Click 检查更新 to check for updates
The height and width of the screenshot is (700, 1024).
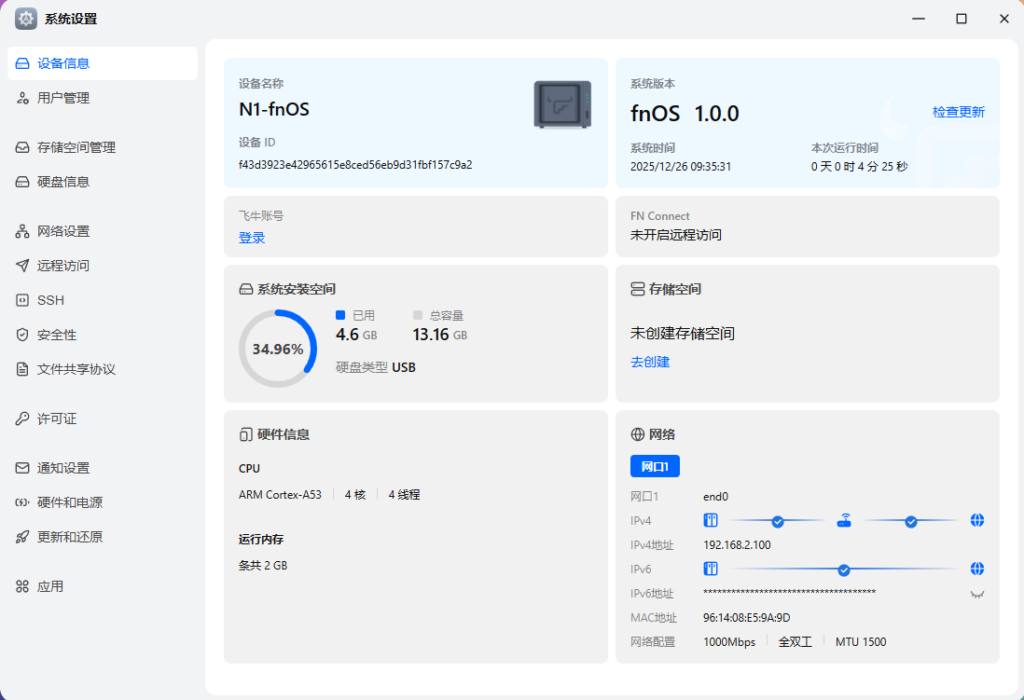[x=960, y=112]
